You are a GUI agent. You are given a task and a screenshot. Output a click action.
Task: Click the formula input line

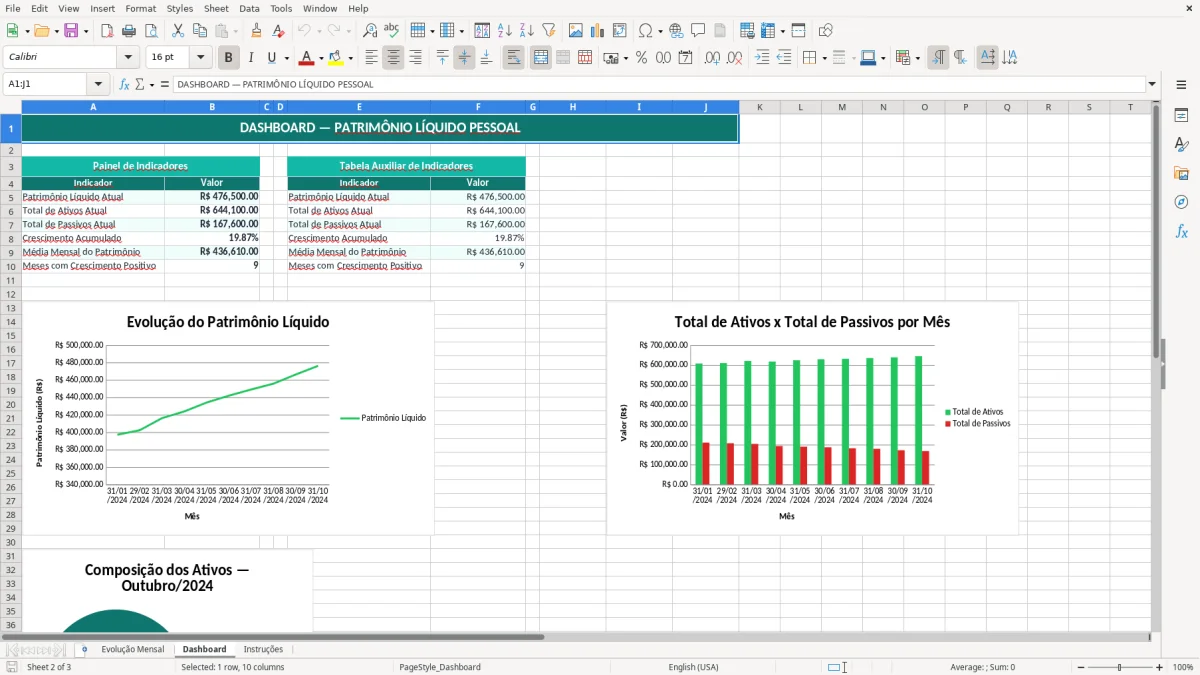click(658, 84)
